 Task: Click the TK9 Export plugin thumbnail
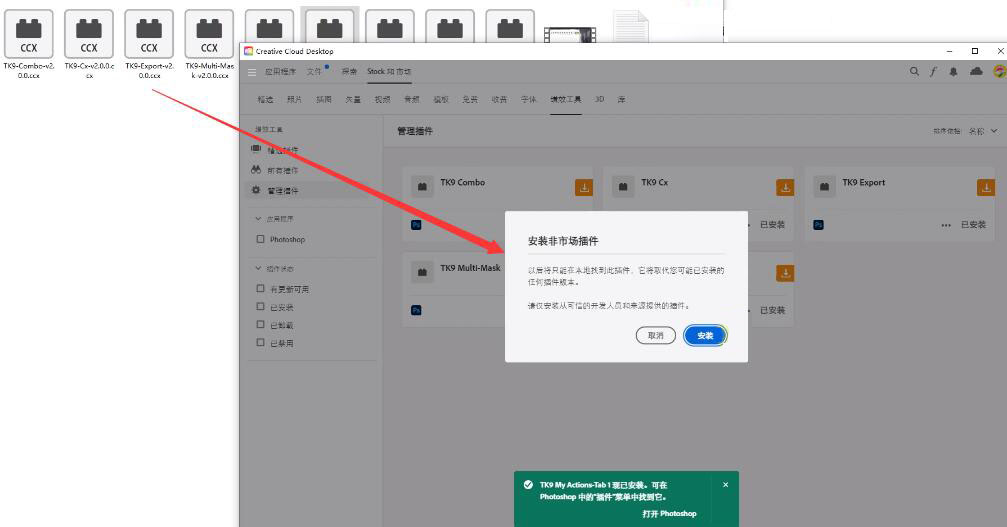[x=824, y=186]
